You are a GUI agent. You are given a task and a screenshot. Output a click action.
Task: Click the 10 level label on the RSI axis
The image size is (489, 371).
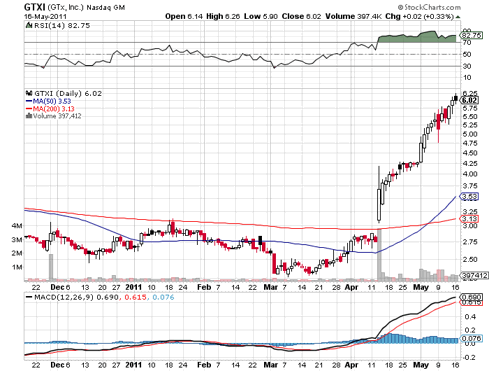[x=467, y=77]
